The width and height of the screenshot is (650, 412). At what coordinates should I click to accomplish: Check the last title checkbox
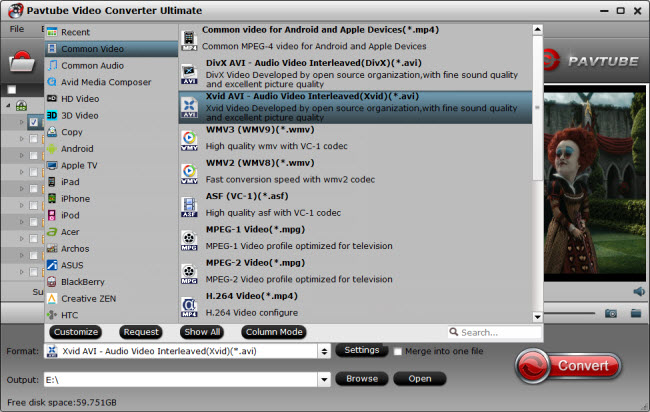tap(34, 272)
